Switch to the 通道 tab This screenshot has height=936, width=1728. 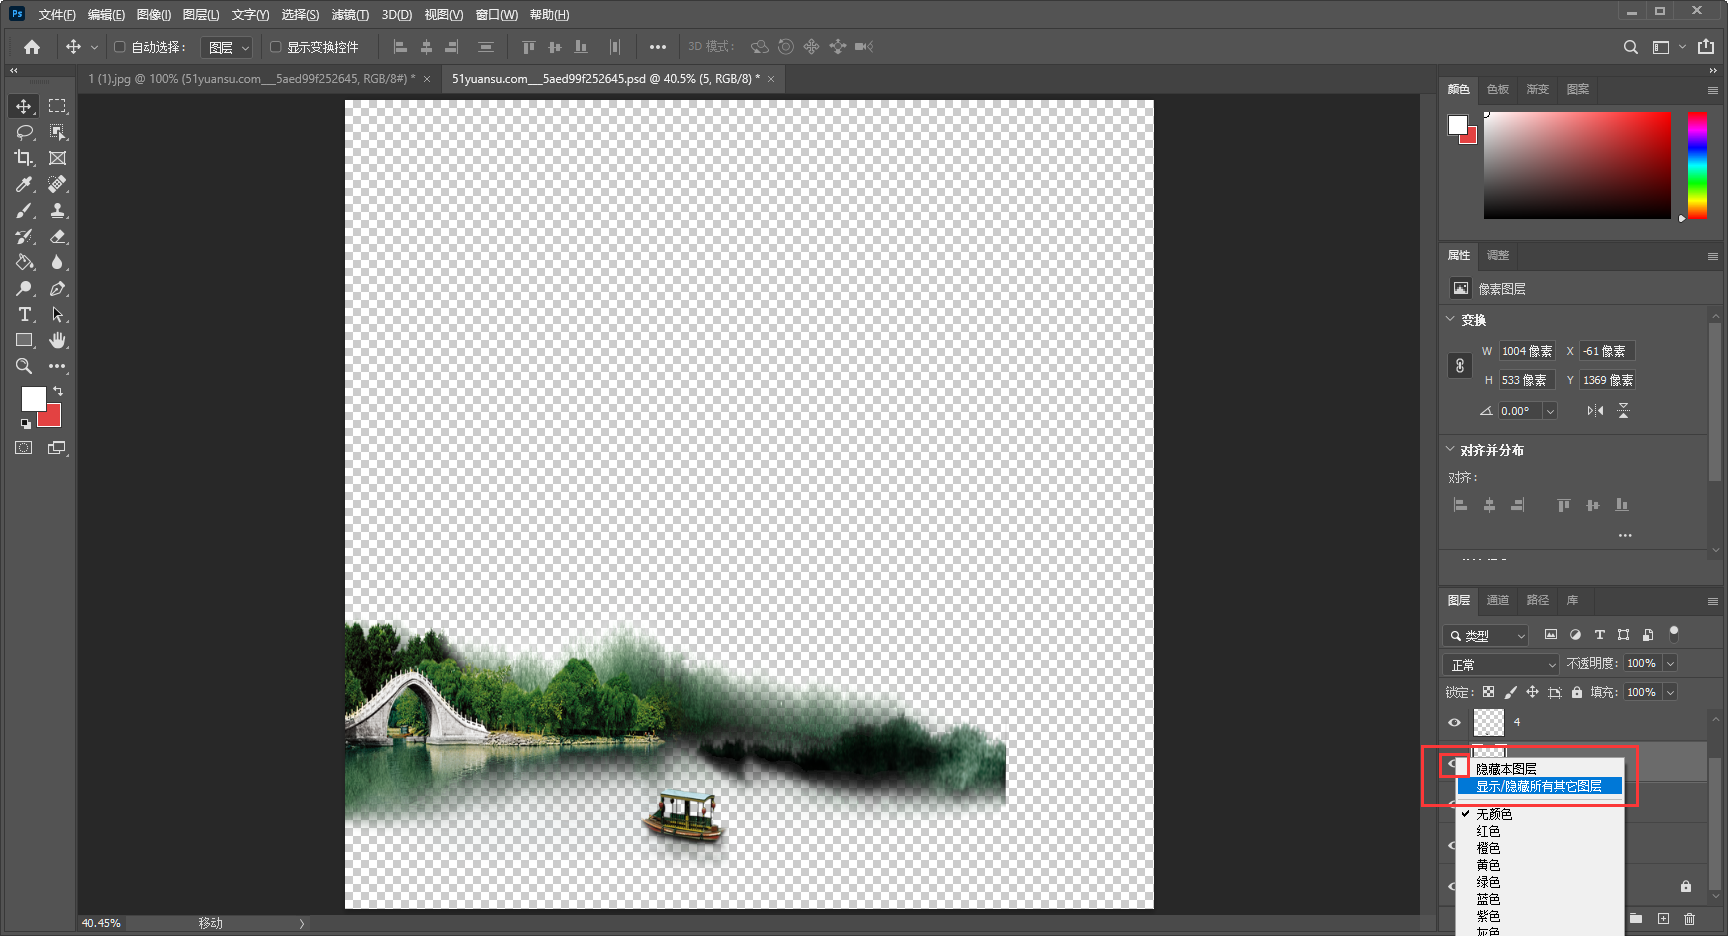1497,600
